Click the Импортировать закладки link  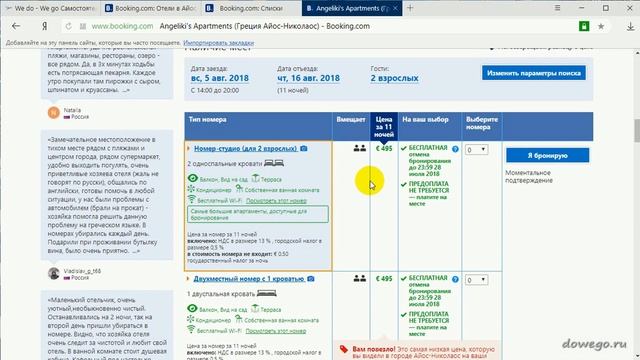218,43
